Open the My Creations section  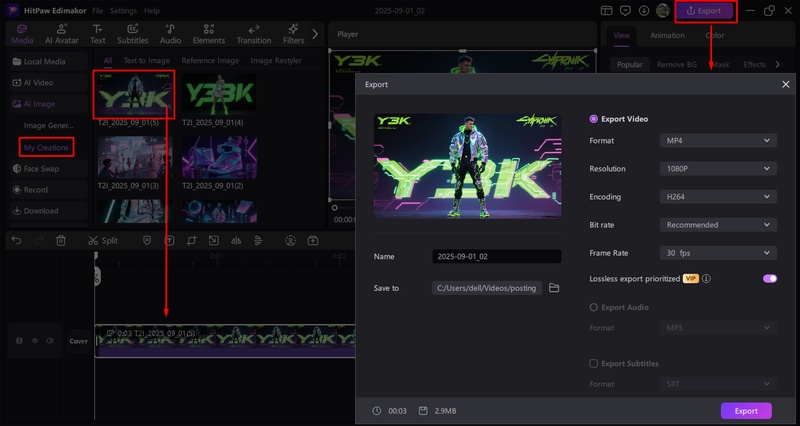tap(46, 147)
